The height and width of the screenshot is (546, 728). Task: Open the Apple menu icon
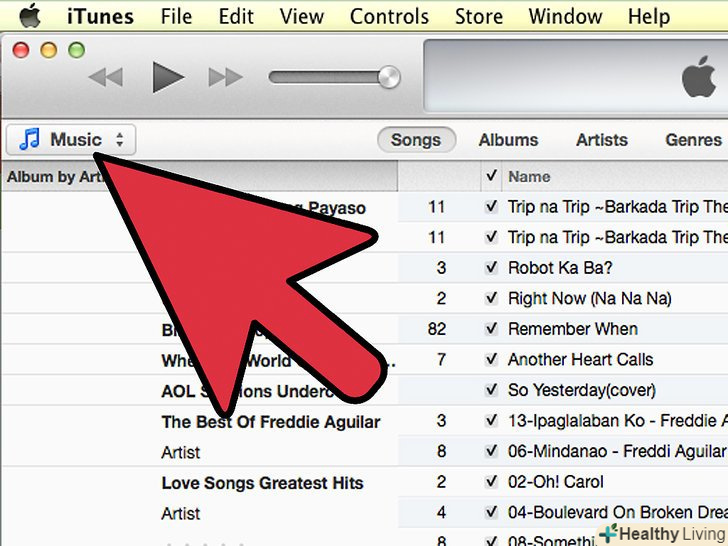point(30,16)
